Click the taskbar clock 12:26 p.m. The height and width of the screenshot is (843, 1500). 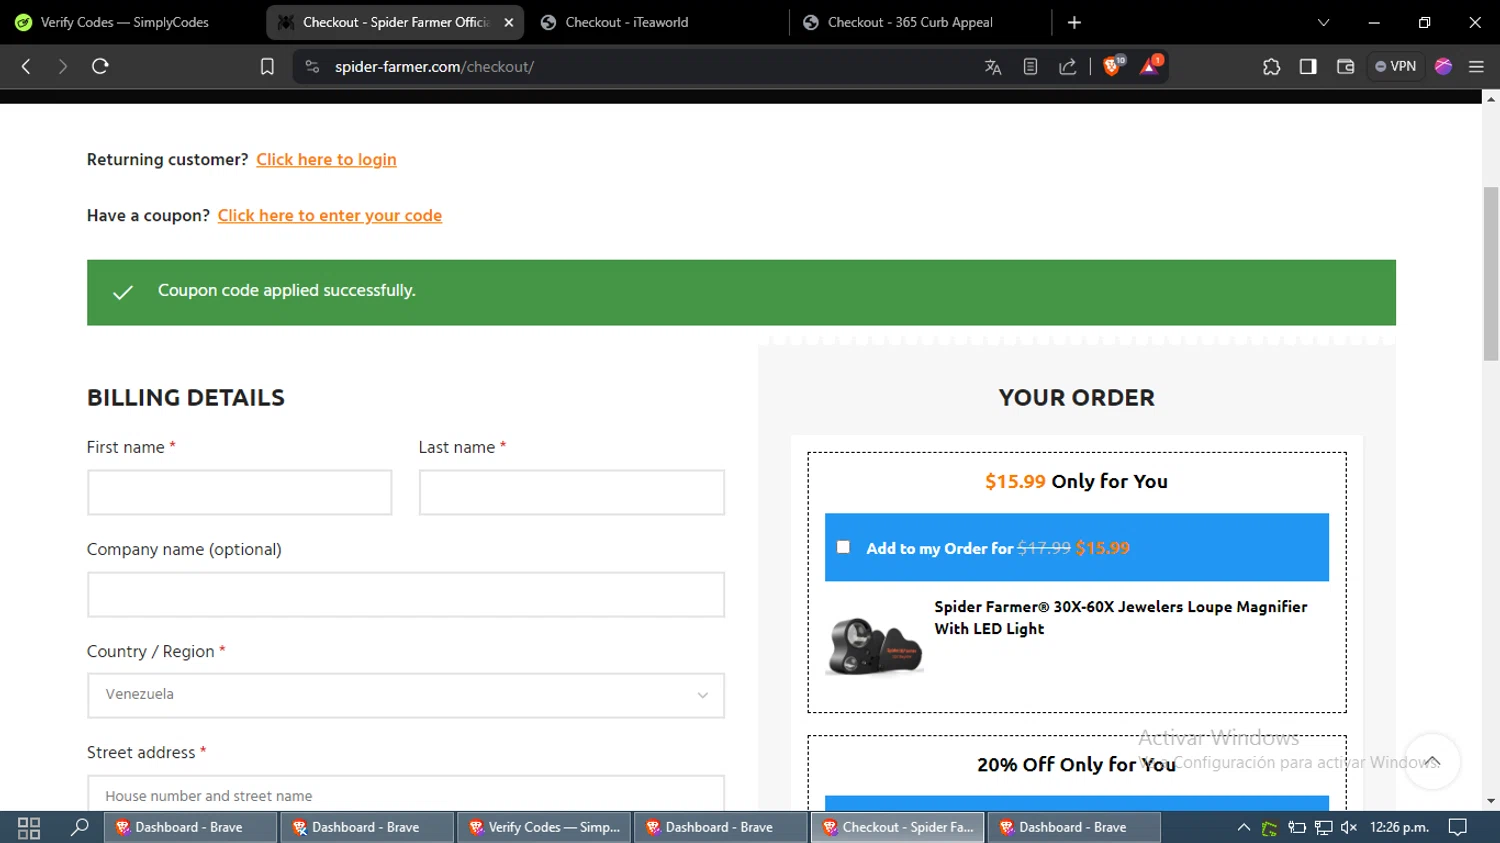click(x=1399, y=827)
